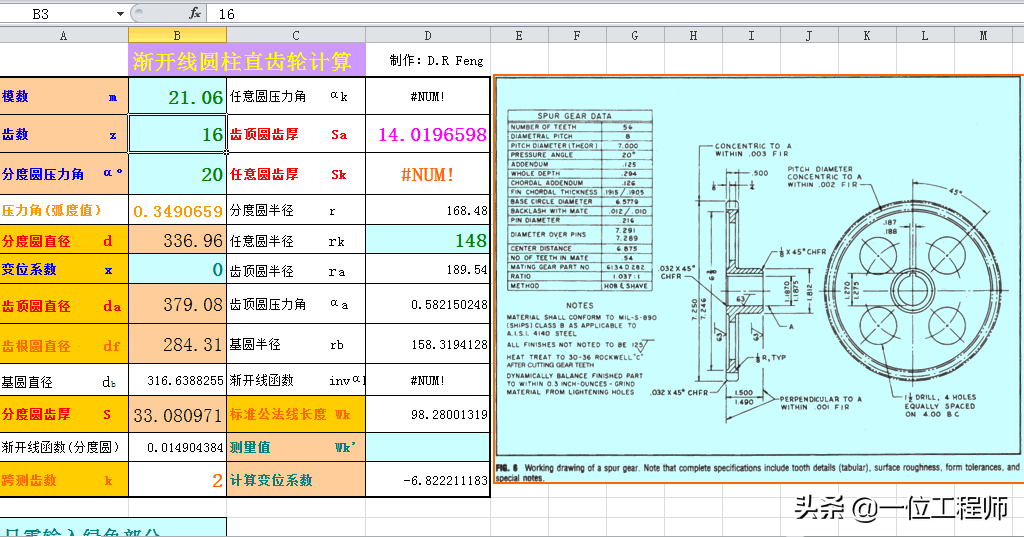Select column I header
The width and height of the screenshot is (1024, 537).
pos(751,35)
